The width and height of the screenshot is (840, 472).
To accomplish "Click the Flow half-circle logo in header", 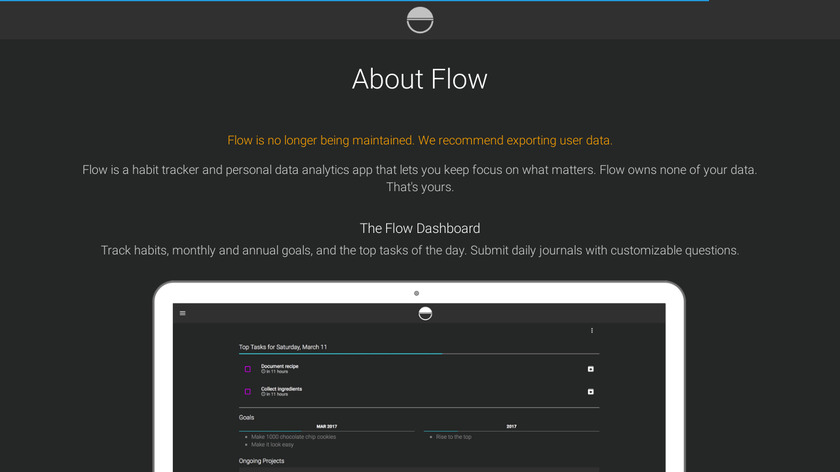I will (419, 20).
